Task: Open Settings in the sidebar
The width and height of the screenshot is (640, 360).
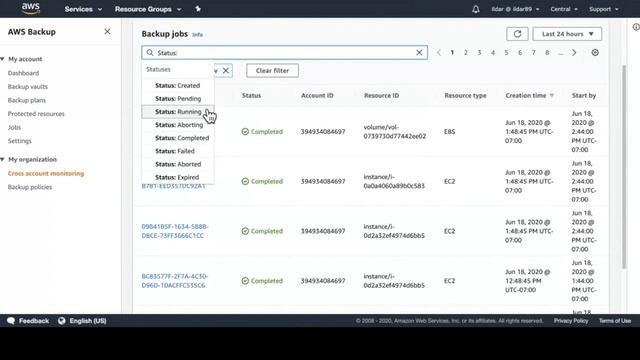Action: pyautogui.click(x=20, y=141)
